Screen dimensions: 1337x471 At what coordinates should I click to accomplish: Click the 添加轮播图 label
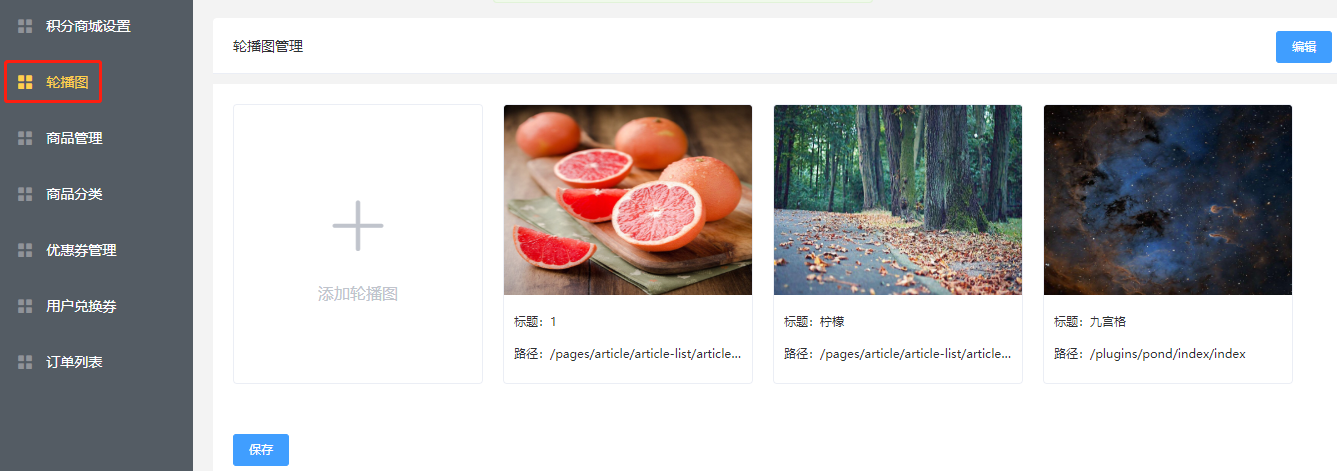coord(358,294)
